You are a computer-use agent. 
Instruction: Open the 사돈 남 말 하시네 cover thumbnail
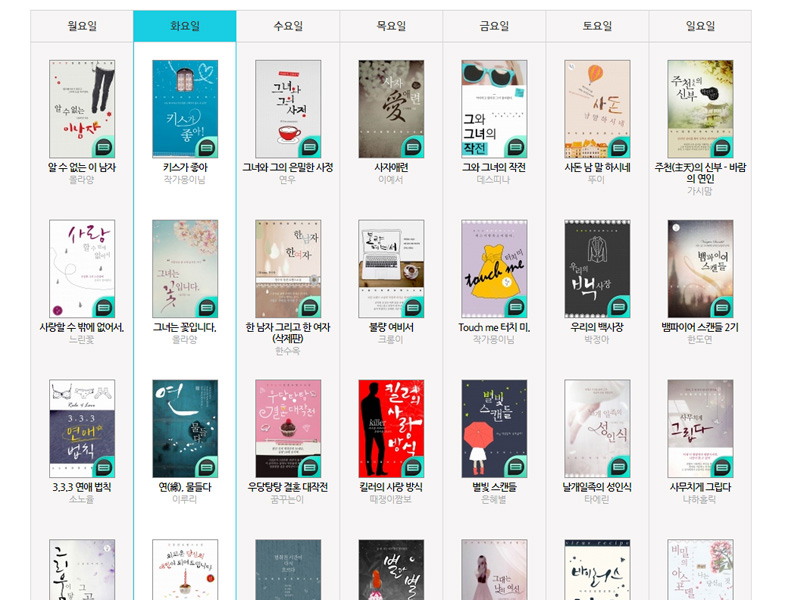[597, 108]
